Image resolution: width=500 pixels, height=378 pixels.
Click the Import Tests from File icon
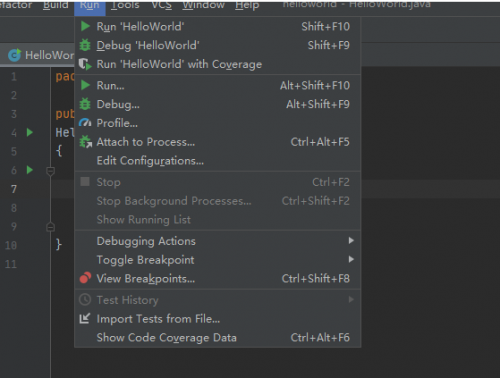(x=85, y=319)
